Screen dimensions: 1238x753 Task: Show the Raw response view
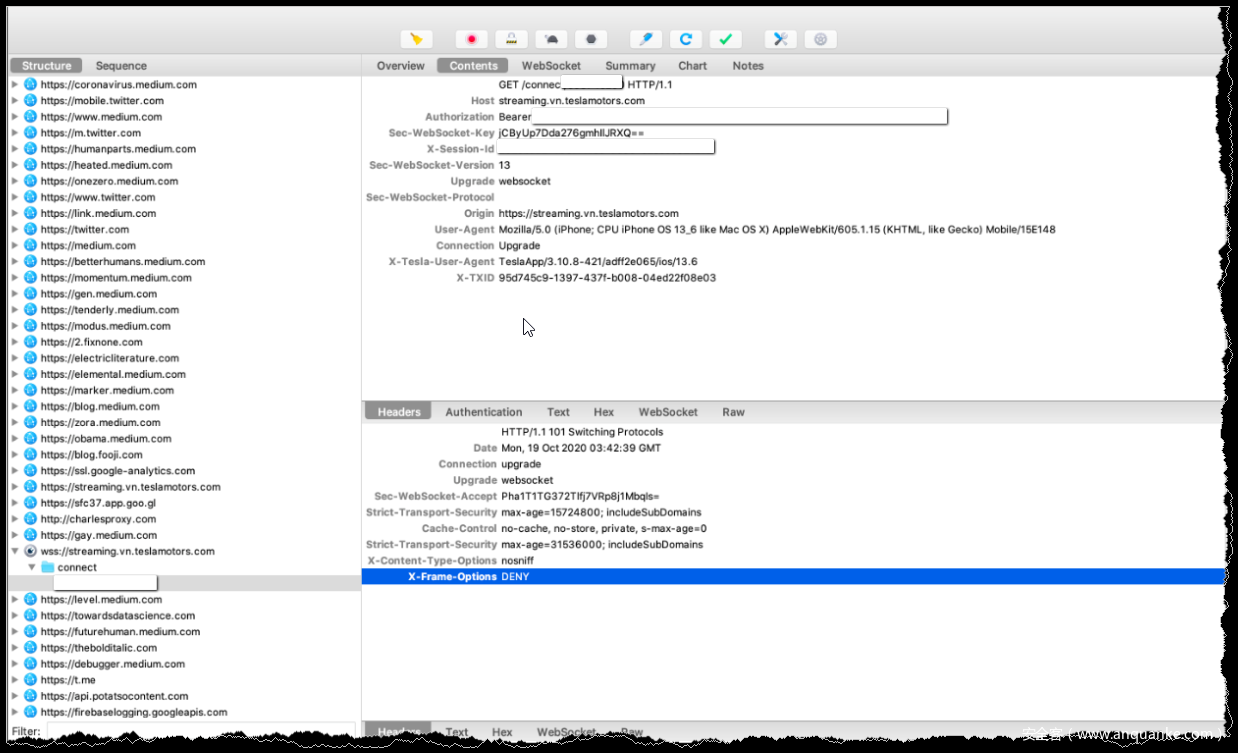click(x=733, y=412)
